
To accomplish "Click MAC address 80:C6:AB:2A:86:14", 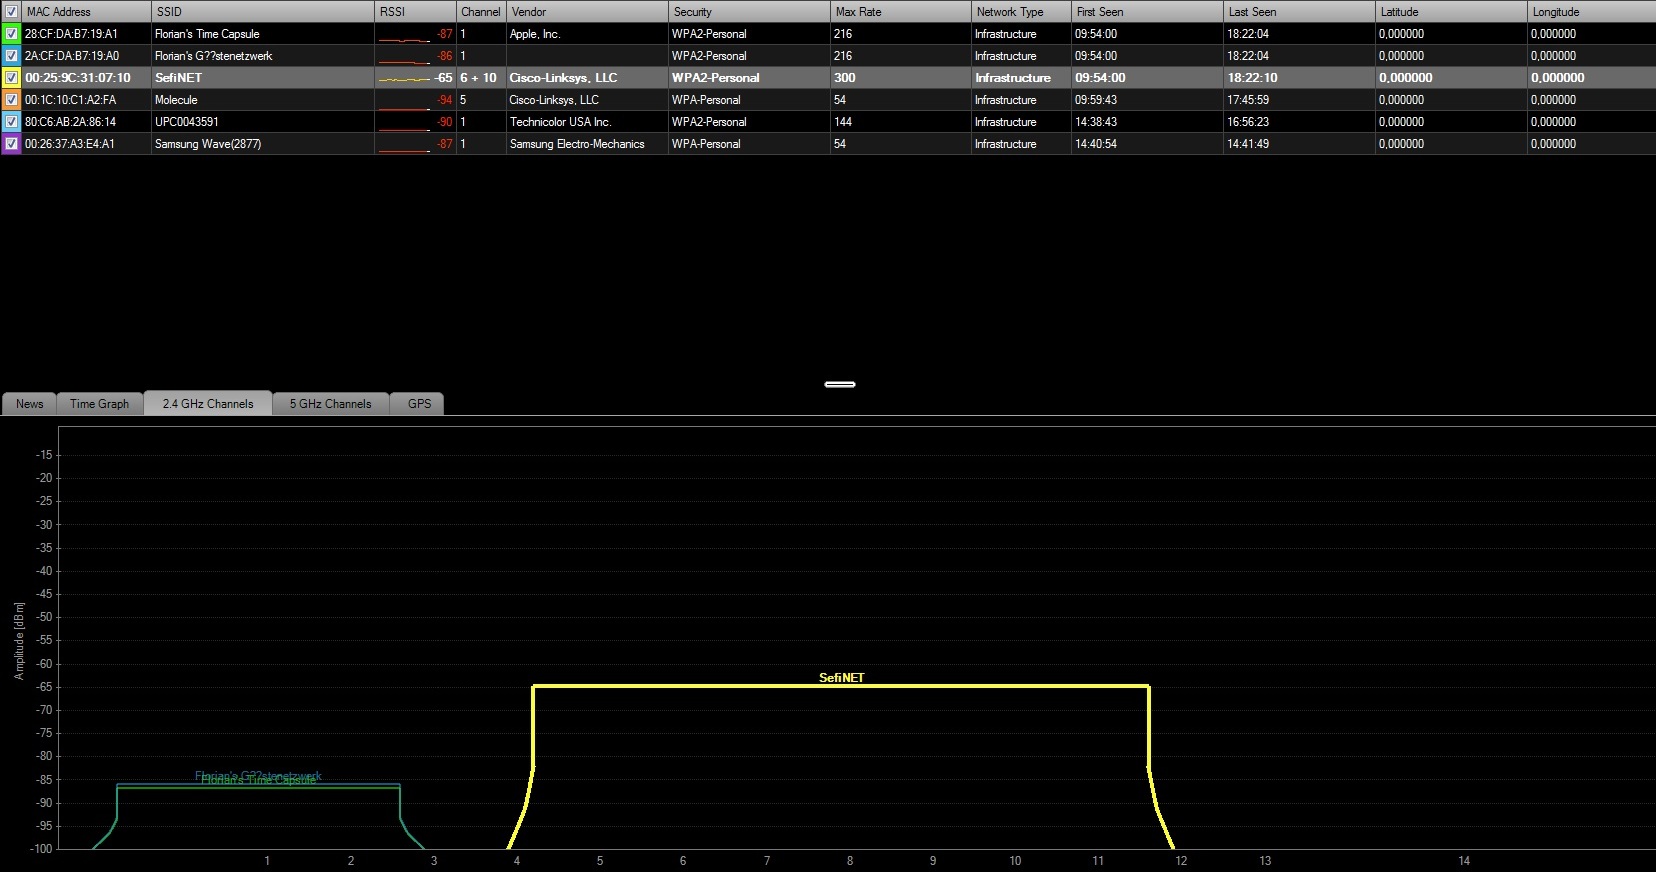I will pos(70,122).
